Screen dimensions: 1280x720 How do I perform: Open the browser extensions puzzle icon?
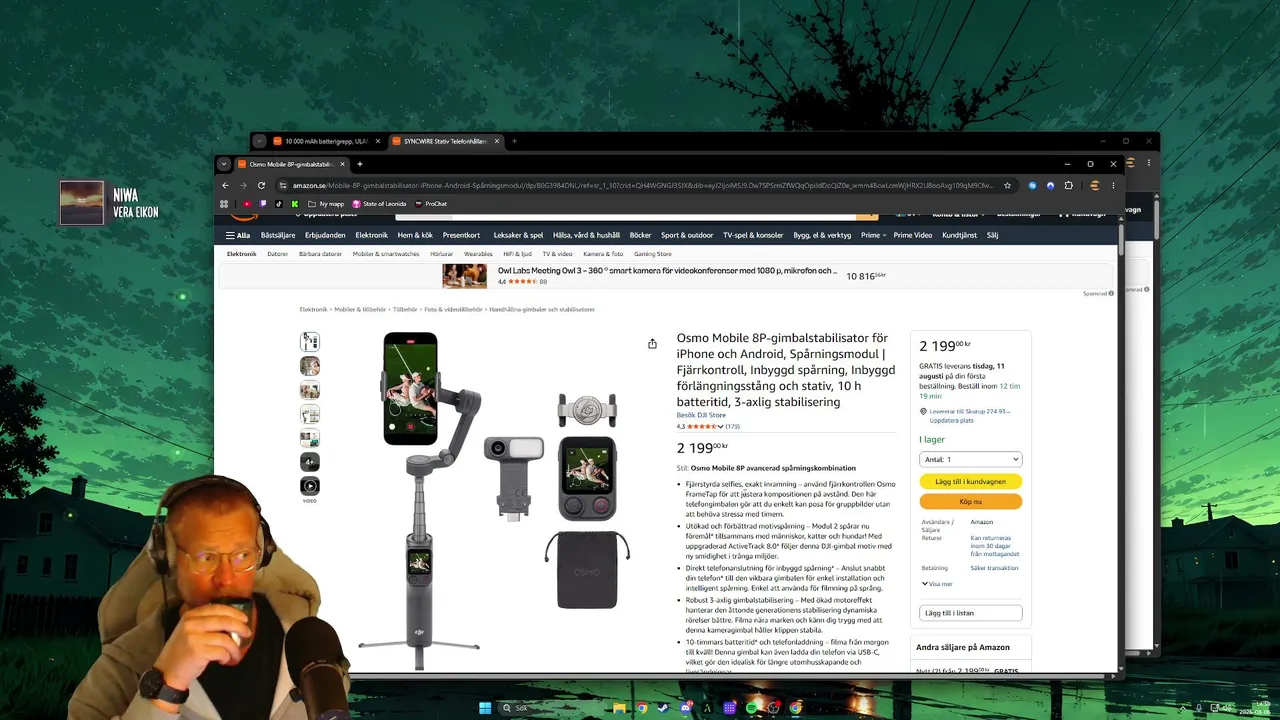pos(1069,185)
